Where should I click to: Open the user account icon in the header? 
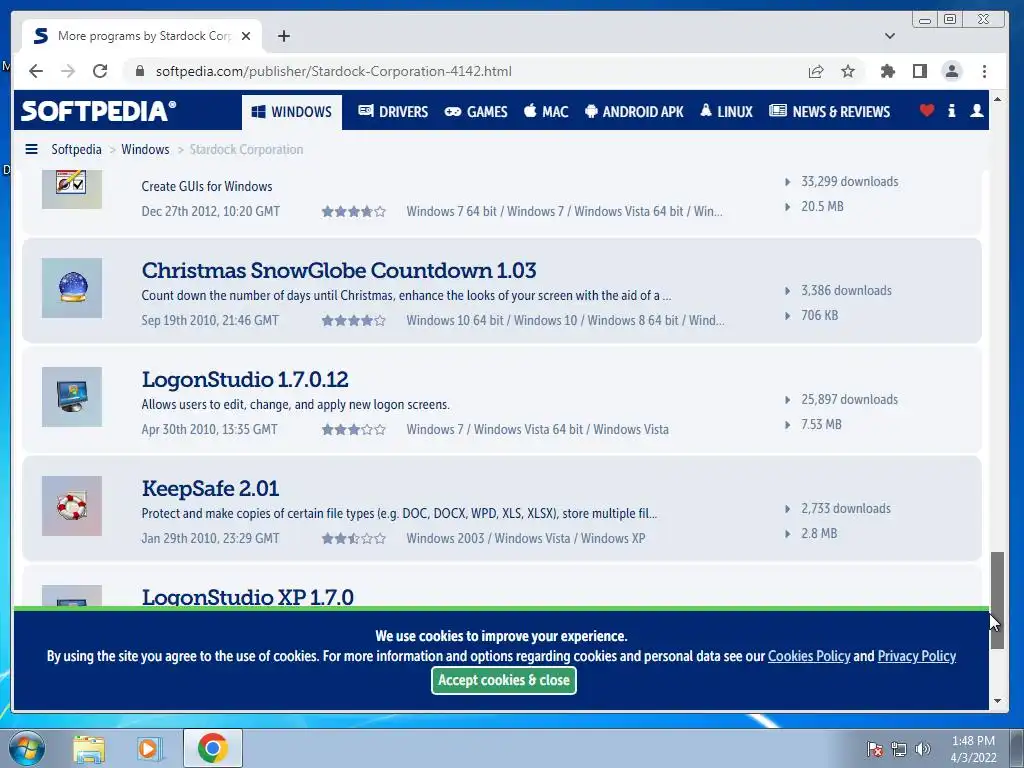pyautogui.click(x=976, y=110)
